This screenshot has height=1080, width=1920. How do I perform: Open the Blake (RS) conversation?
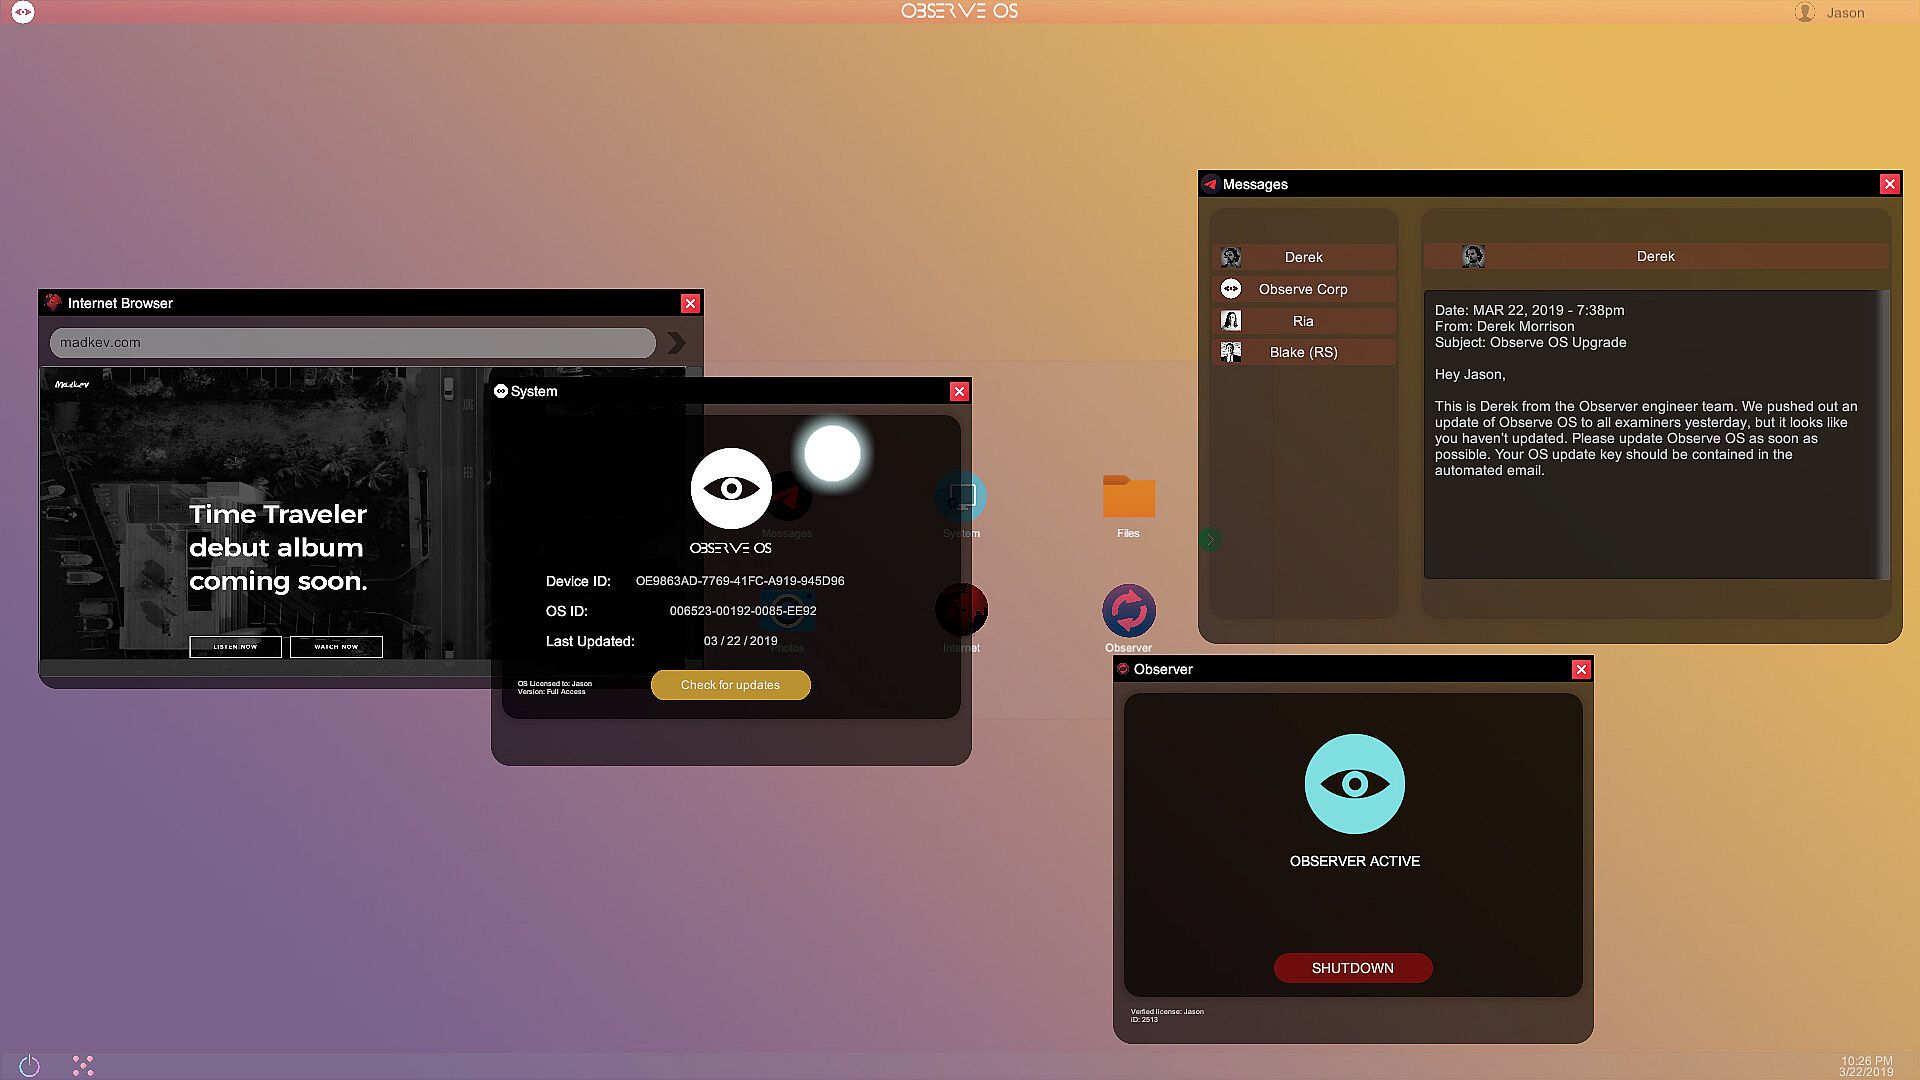(x=1303, y=352)
